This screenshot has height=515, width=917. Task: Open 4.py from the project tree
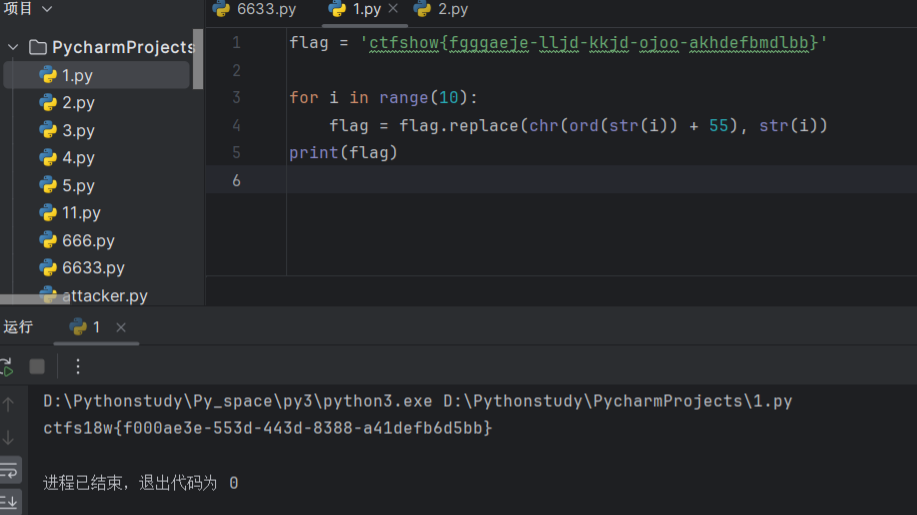pos(78,158)
